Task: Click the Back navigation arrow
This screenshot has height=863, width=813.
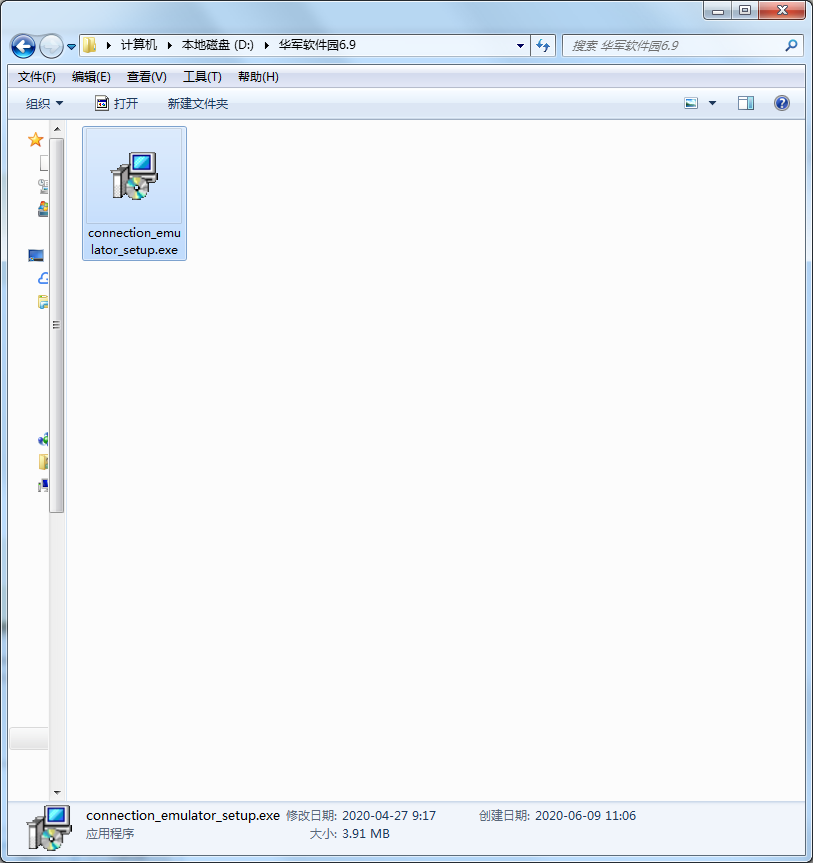Action: [x=22, y=46]
